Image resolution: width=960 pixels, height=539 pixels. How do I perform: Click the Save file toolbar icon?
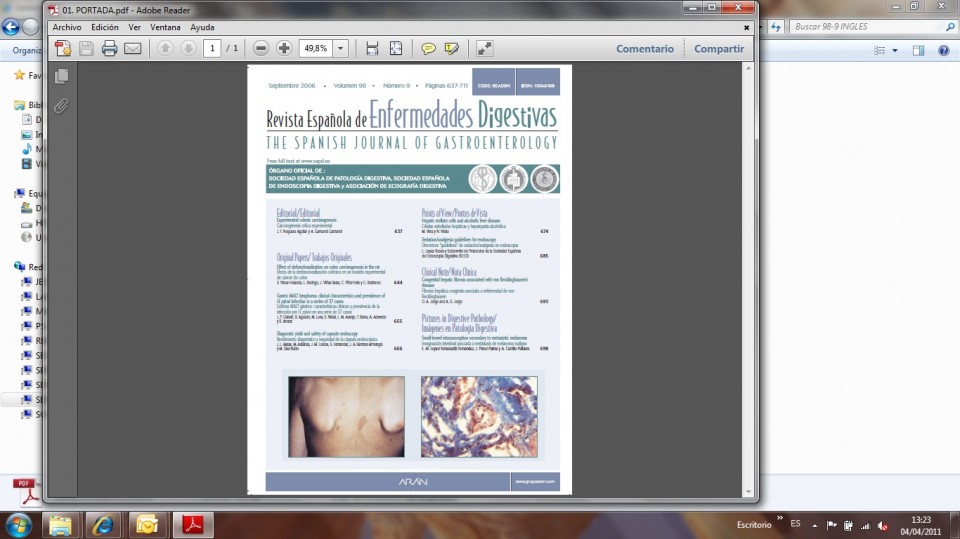[x=86, y=48]
